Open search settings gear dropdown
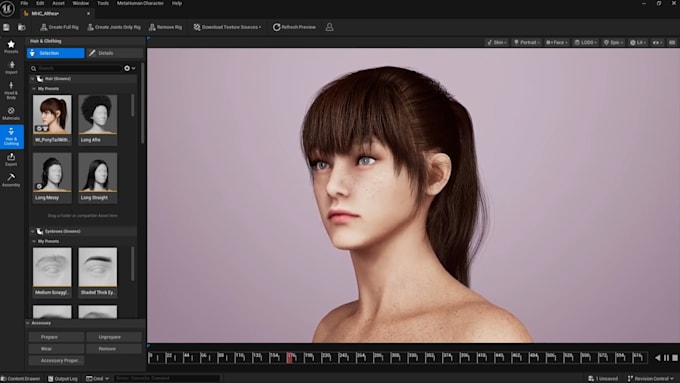This screenshot has width=680, height=383. (x=130, y=68)
